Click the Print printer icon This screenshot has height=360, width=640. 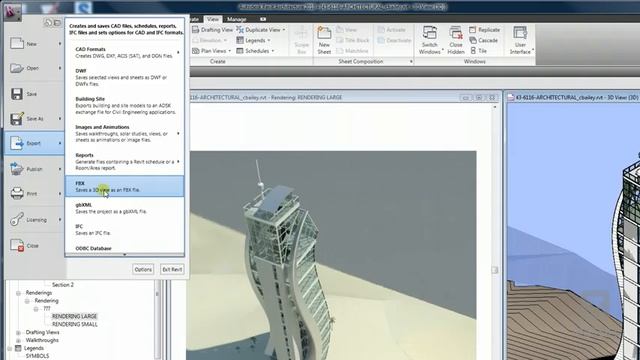(x=17, y=193)
